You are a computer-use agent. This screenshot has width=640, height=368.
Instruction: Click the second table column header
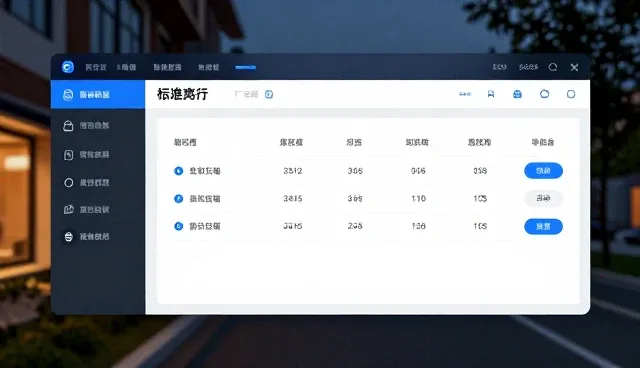coord(291,142)
